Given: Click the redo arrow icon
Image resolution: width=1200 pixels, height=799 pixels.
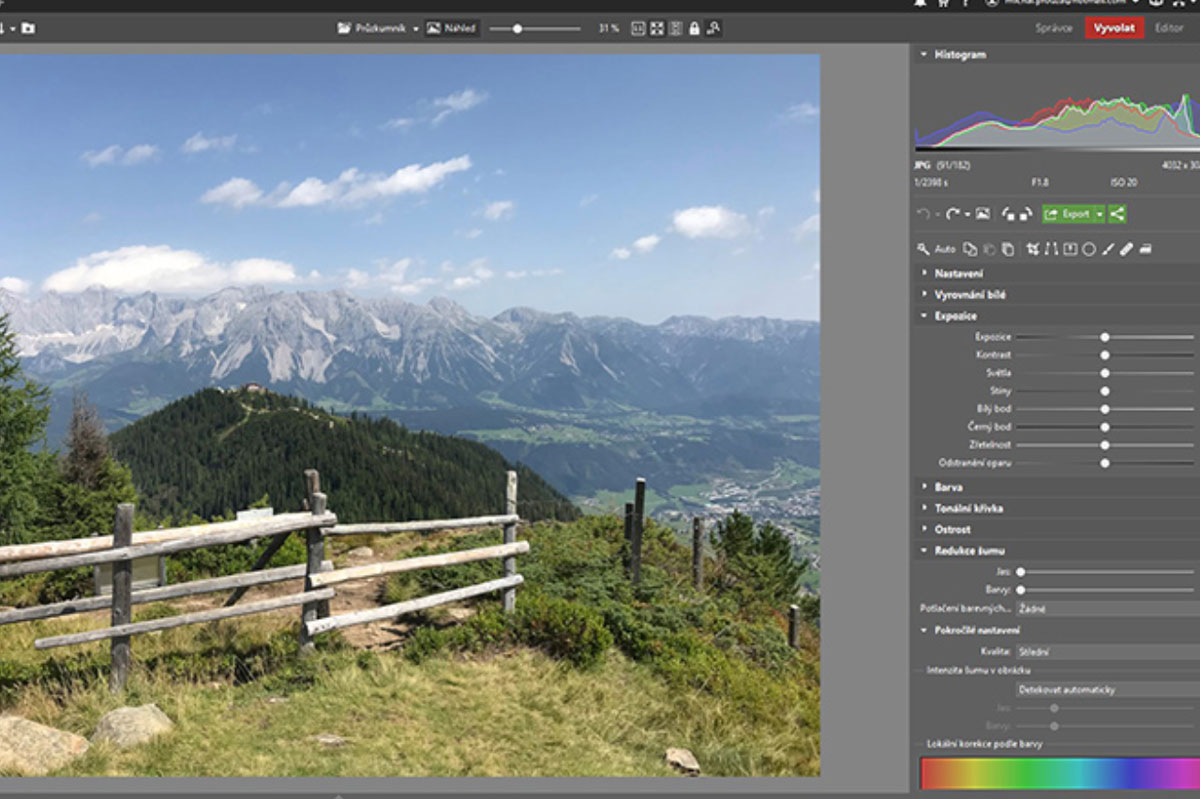Looking at the screenshot, I should (952, 214).
